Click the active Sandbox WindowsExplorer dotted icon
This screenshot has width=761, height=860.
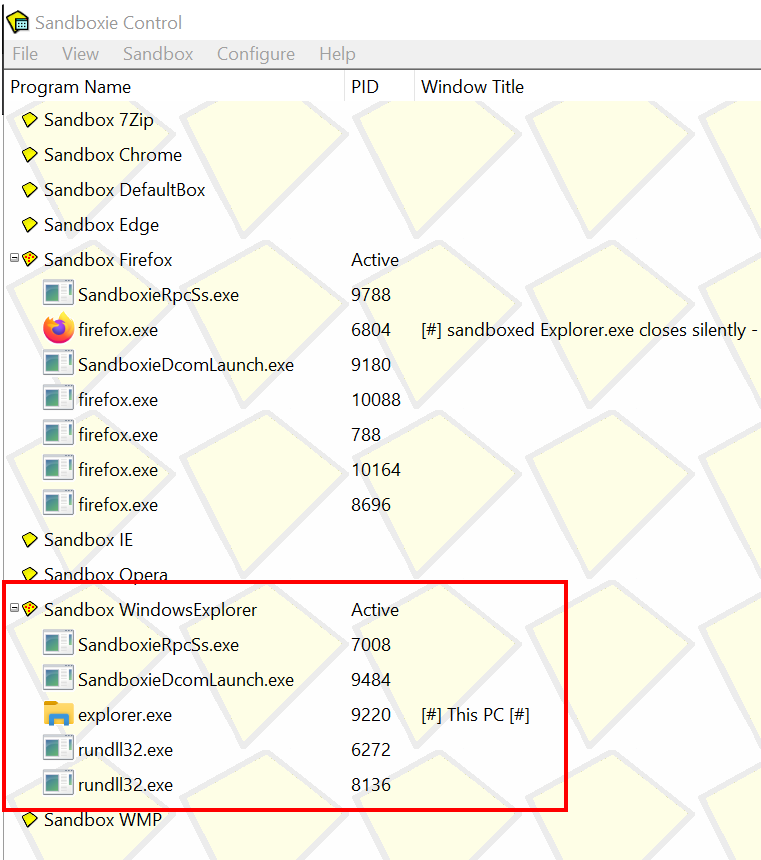click(x=30, y=609)
